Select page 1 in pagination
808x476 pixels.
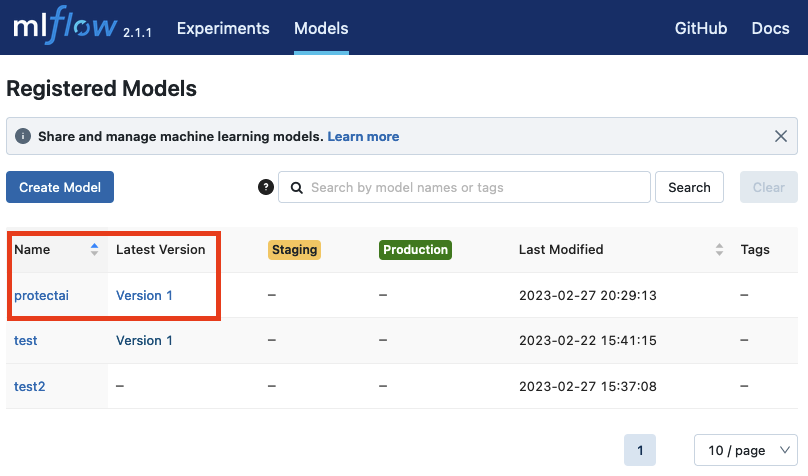point(640,451)
